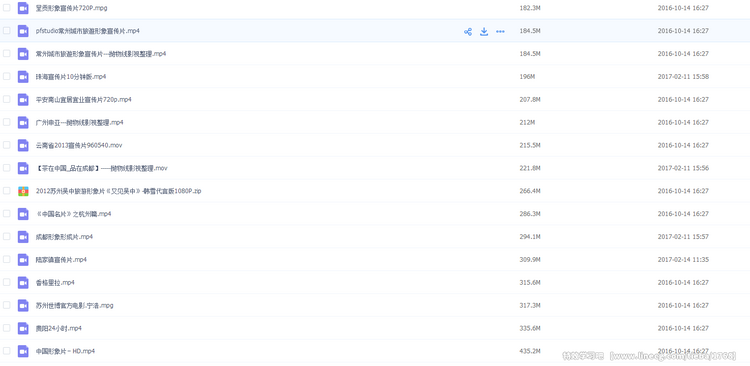Click the date 2017-02-14 11:35

tap(683, 260)
